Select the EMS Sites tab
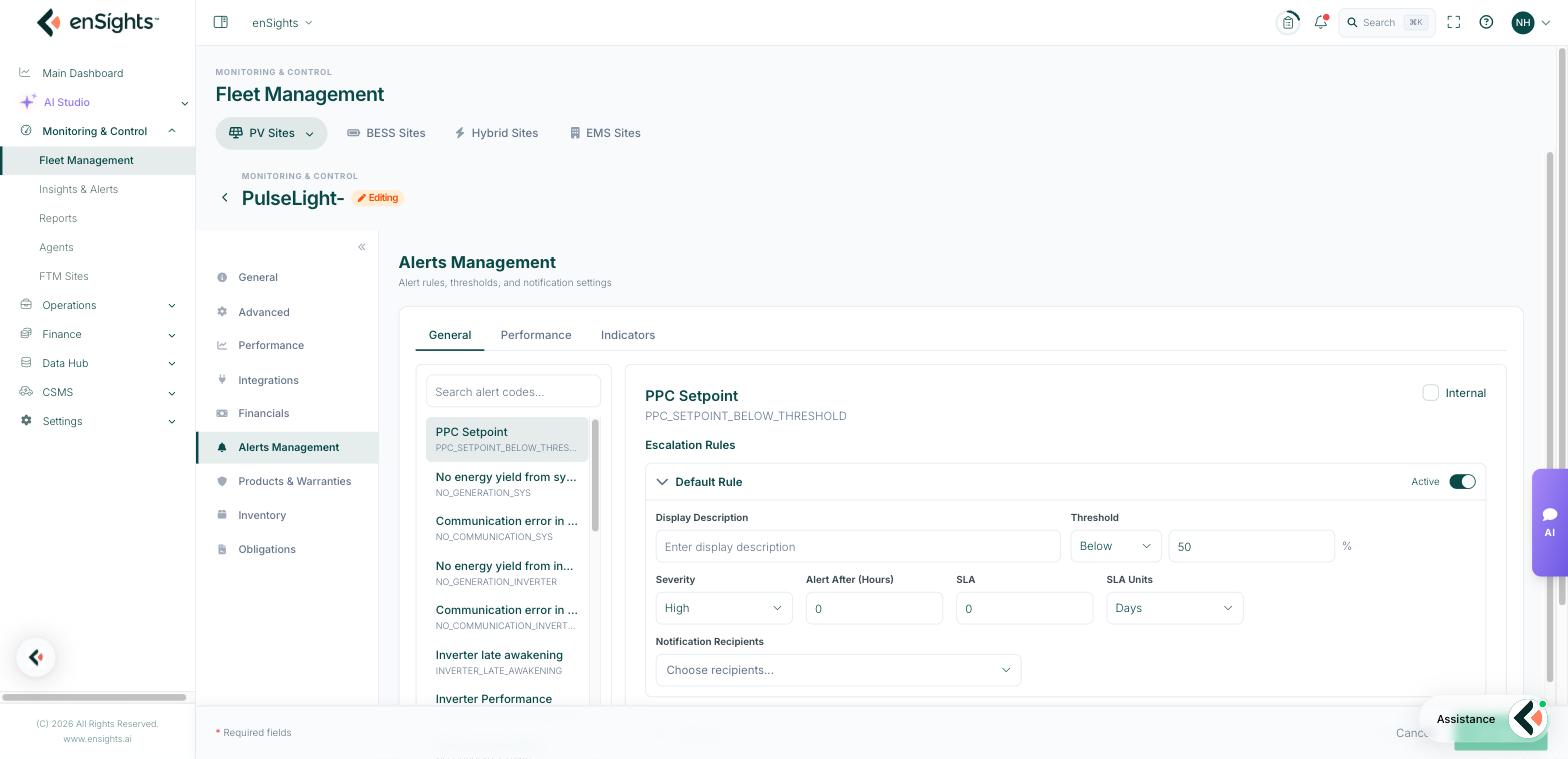This screenshot has height=759, width=1568. coord(605,133)
